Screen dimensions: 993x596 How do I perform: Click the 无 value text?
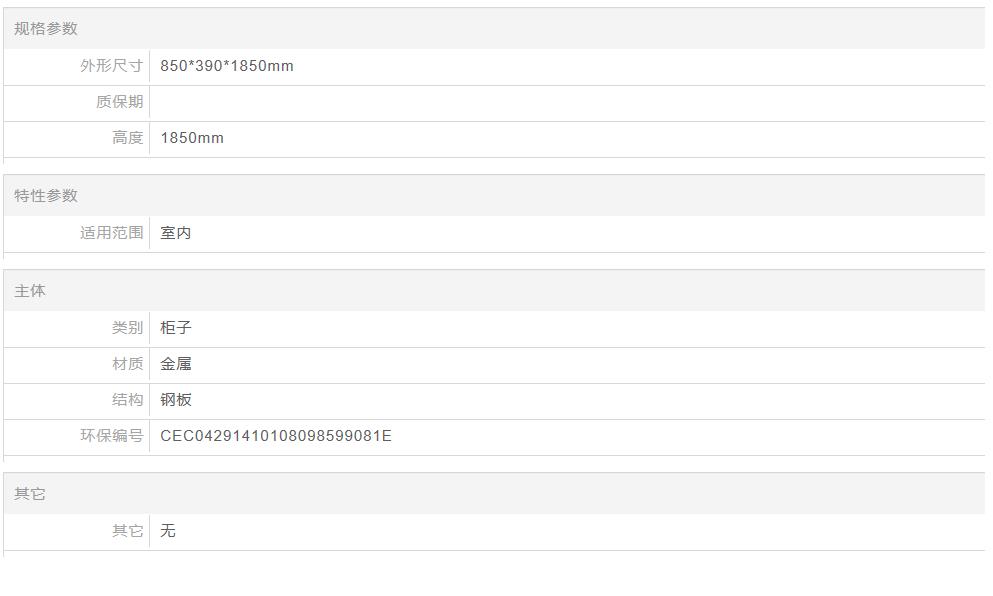tap(168, 531)
